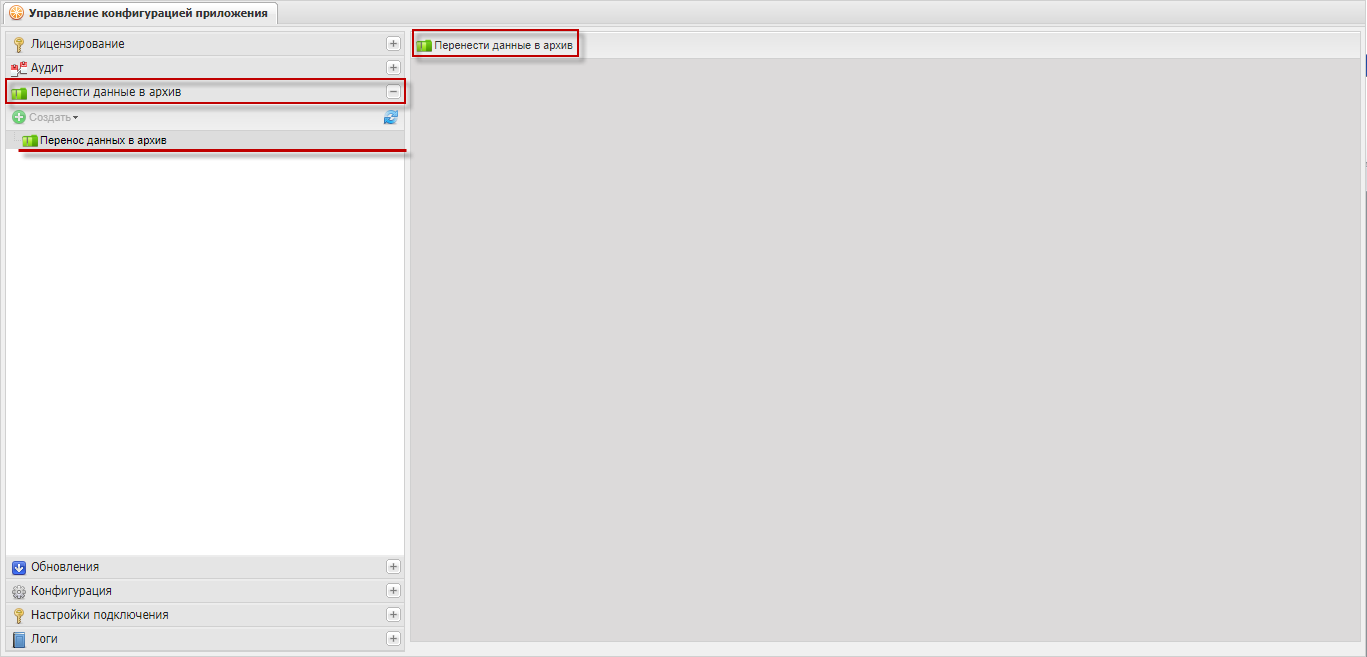The width and height of the screenshot is (1367, 657).
Task: Switch to the Управление конфигурацией приложения tab
Action: (140, 13)
